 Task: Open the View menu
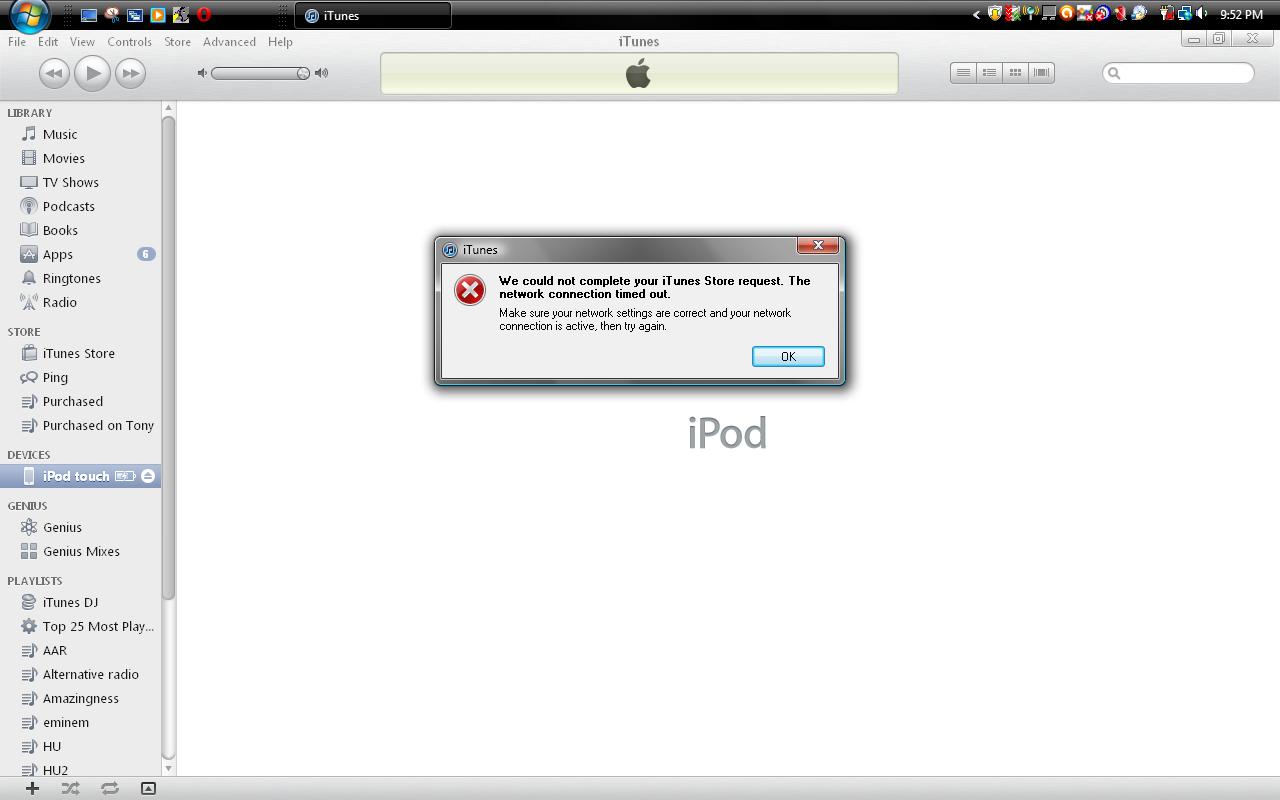tap(82, 42)
